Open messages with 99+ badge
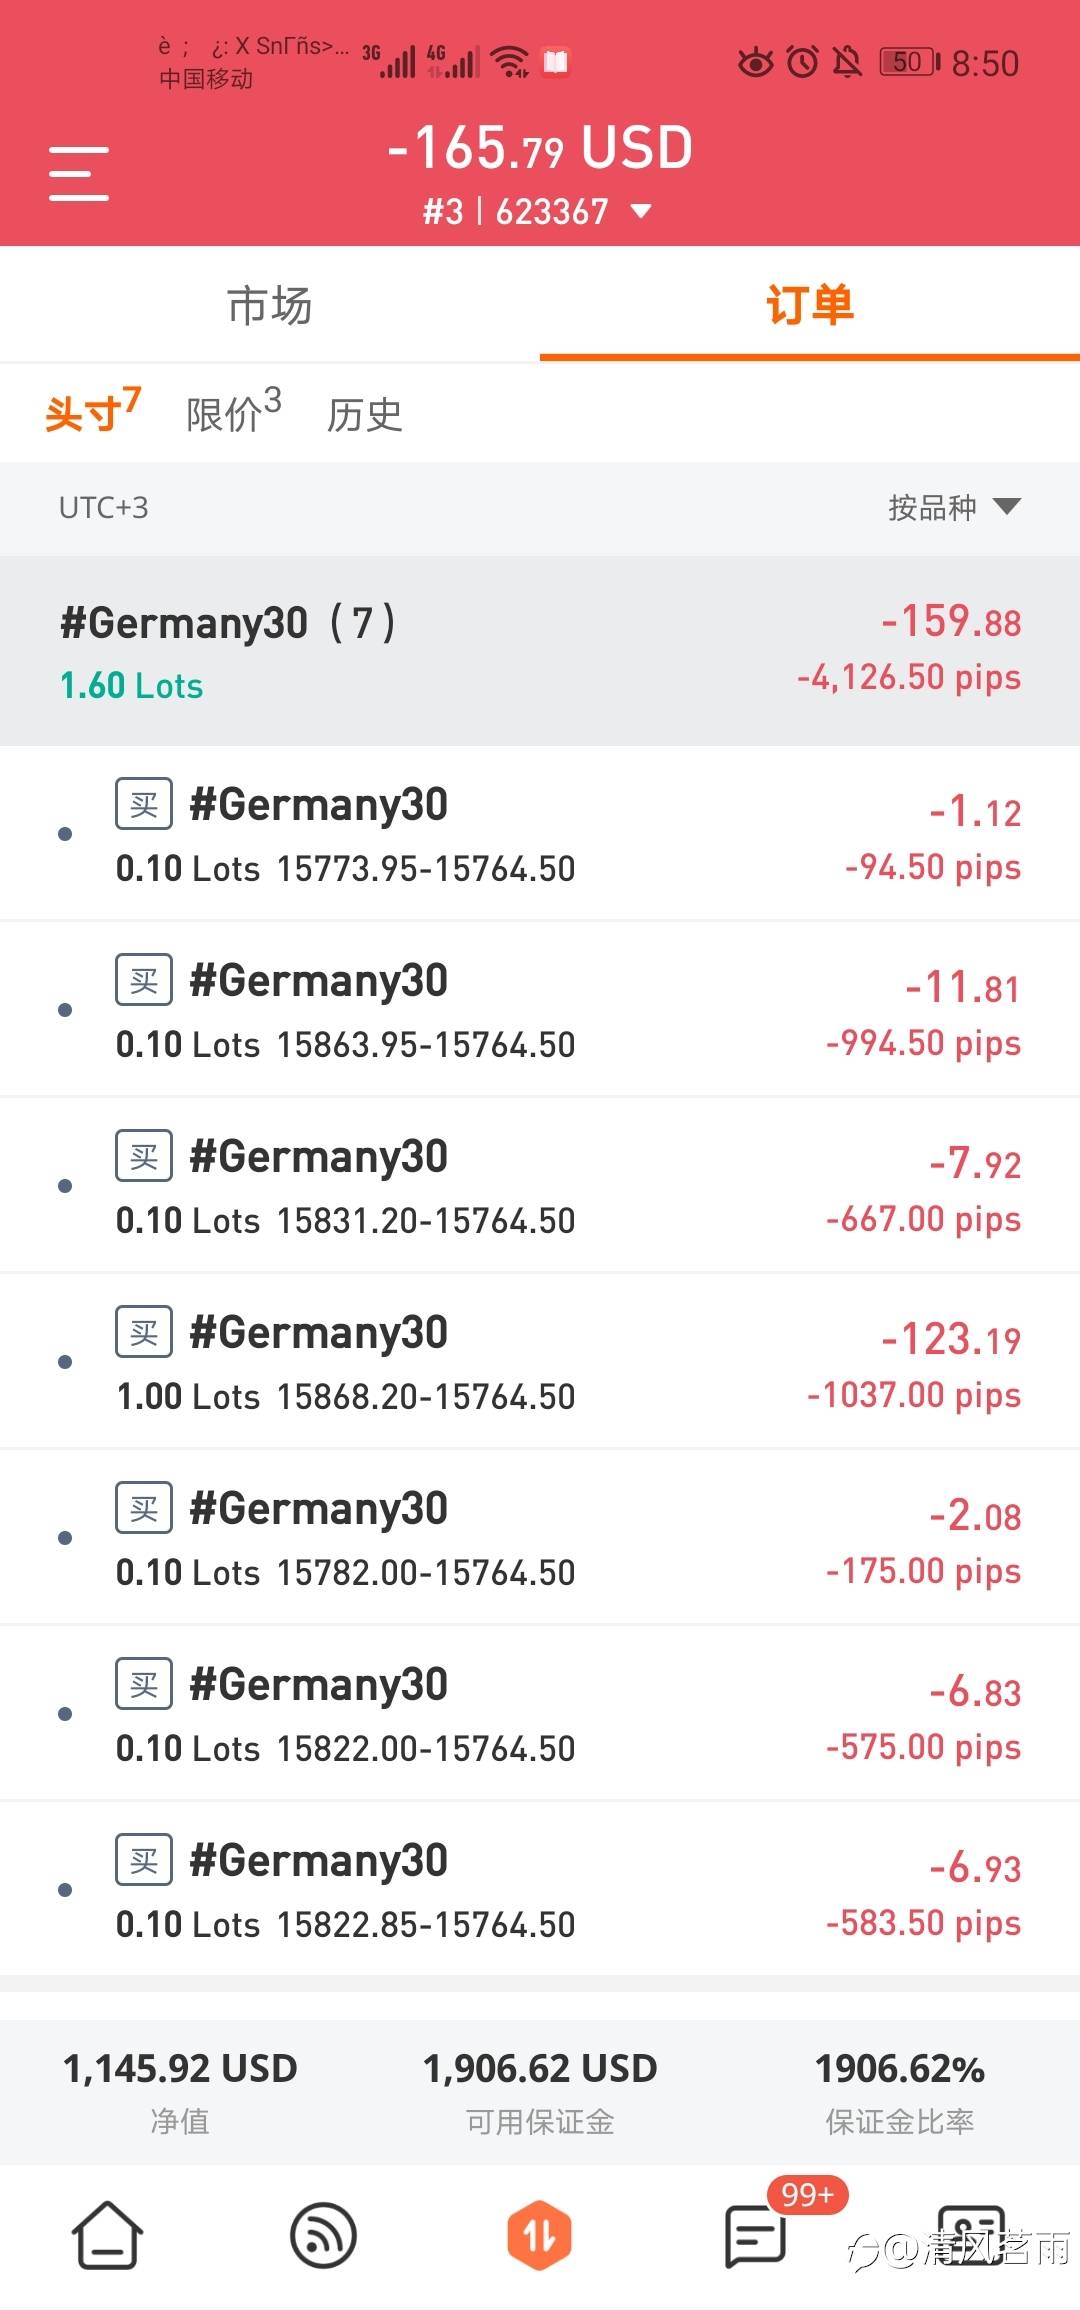Viewport: 1080px width, 2310px height. 756,2236
